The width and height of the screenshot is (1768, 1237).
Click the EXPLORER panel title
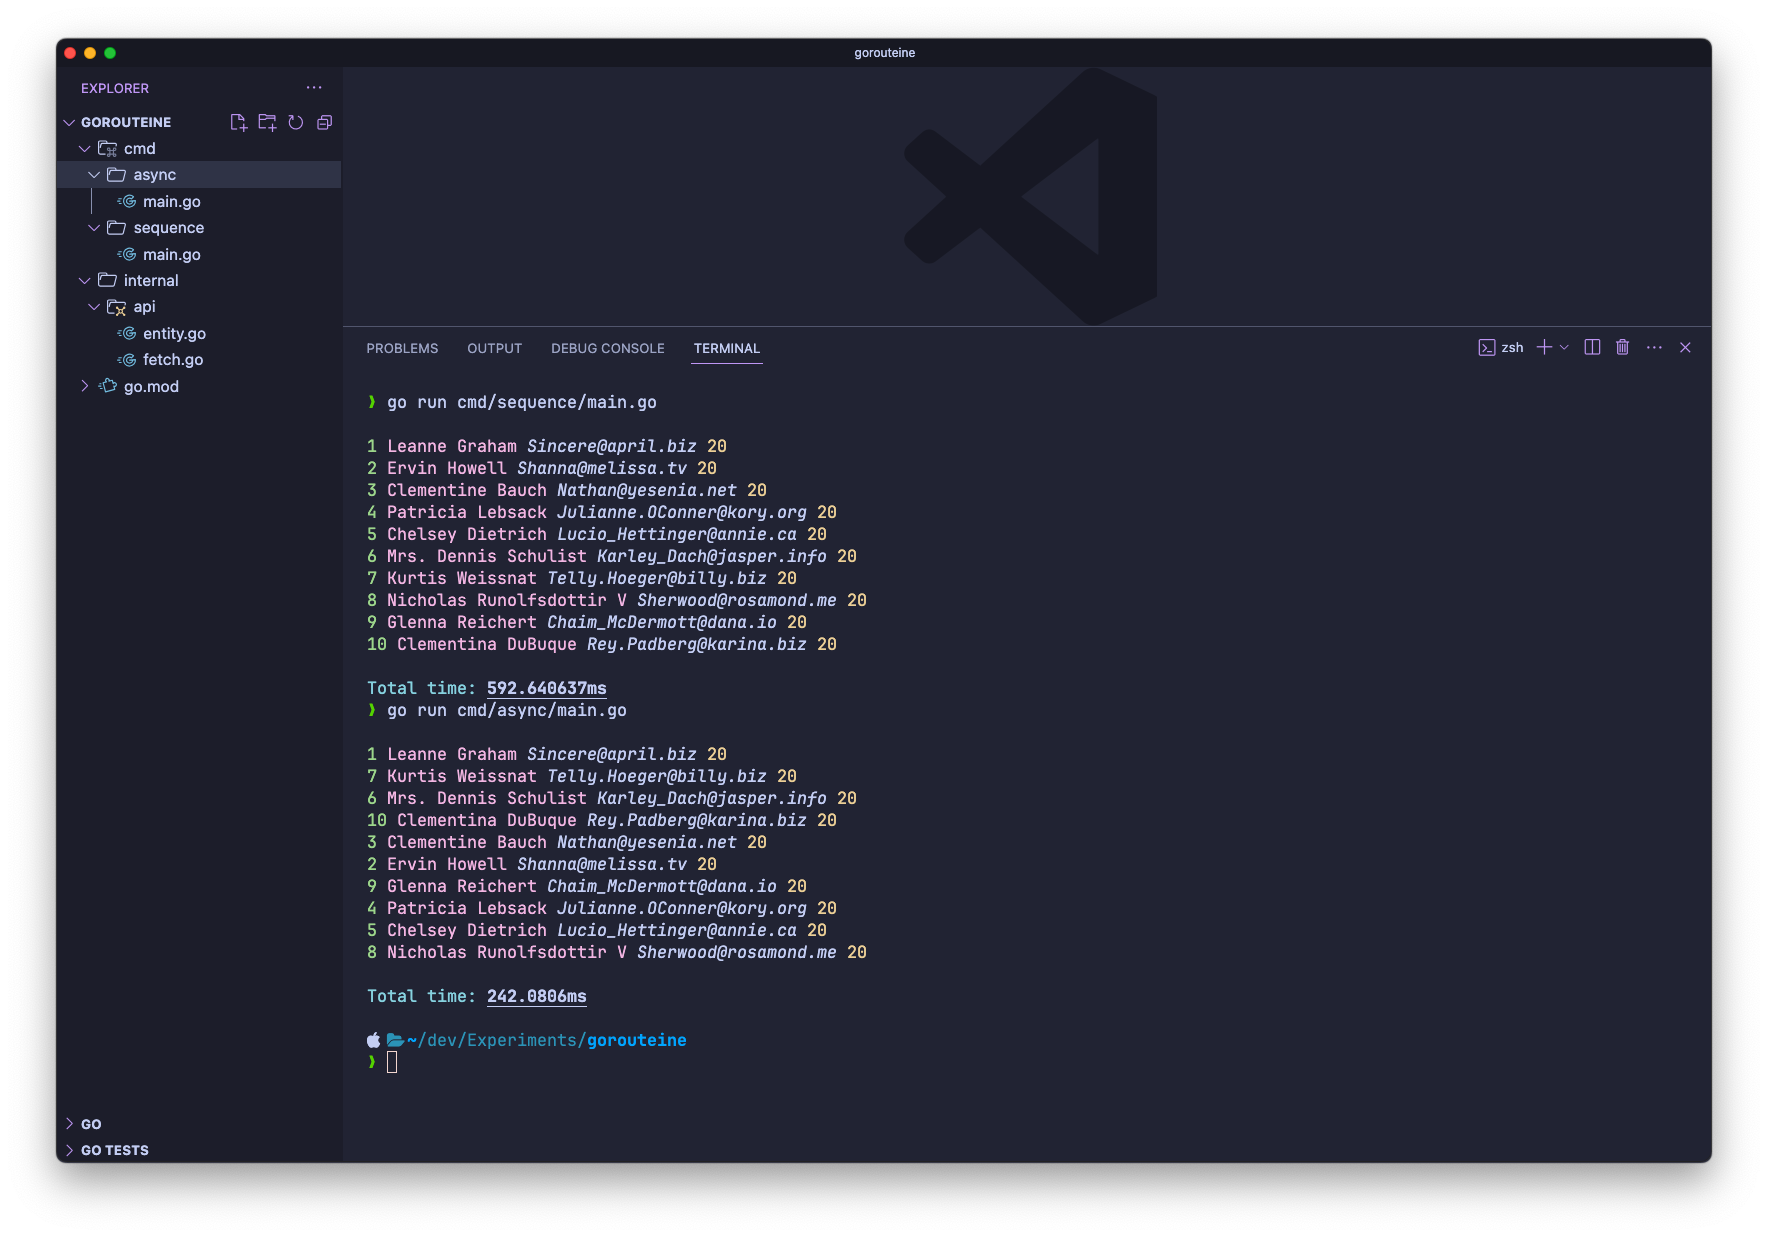pos(115,88)
